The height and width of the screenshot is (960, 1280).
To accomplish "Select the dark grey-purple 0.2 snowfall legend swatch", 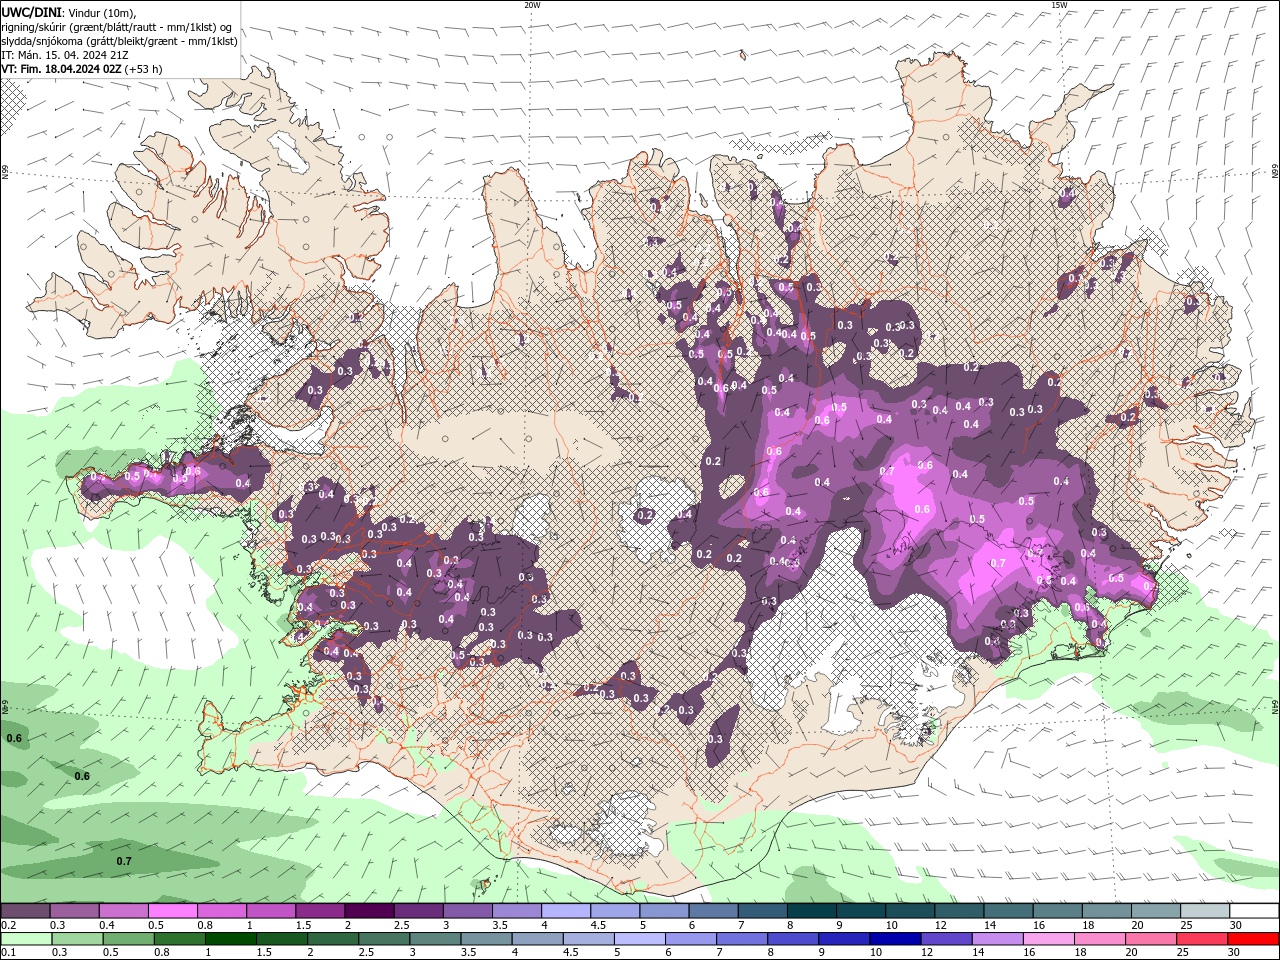I will pyautogui.click(x=25, y=911).
